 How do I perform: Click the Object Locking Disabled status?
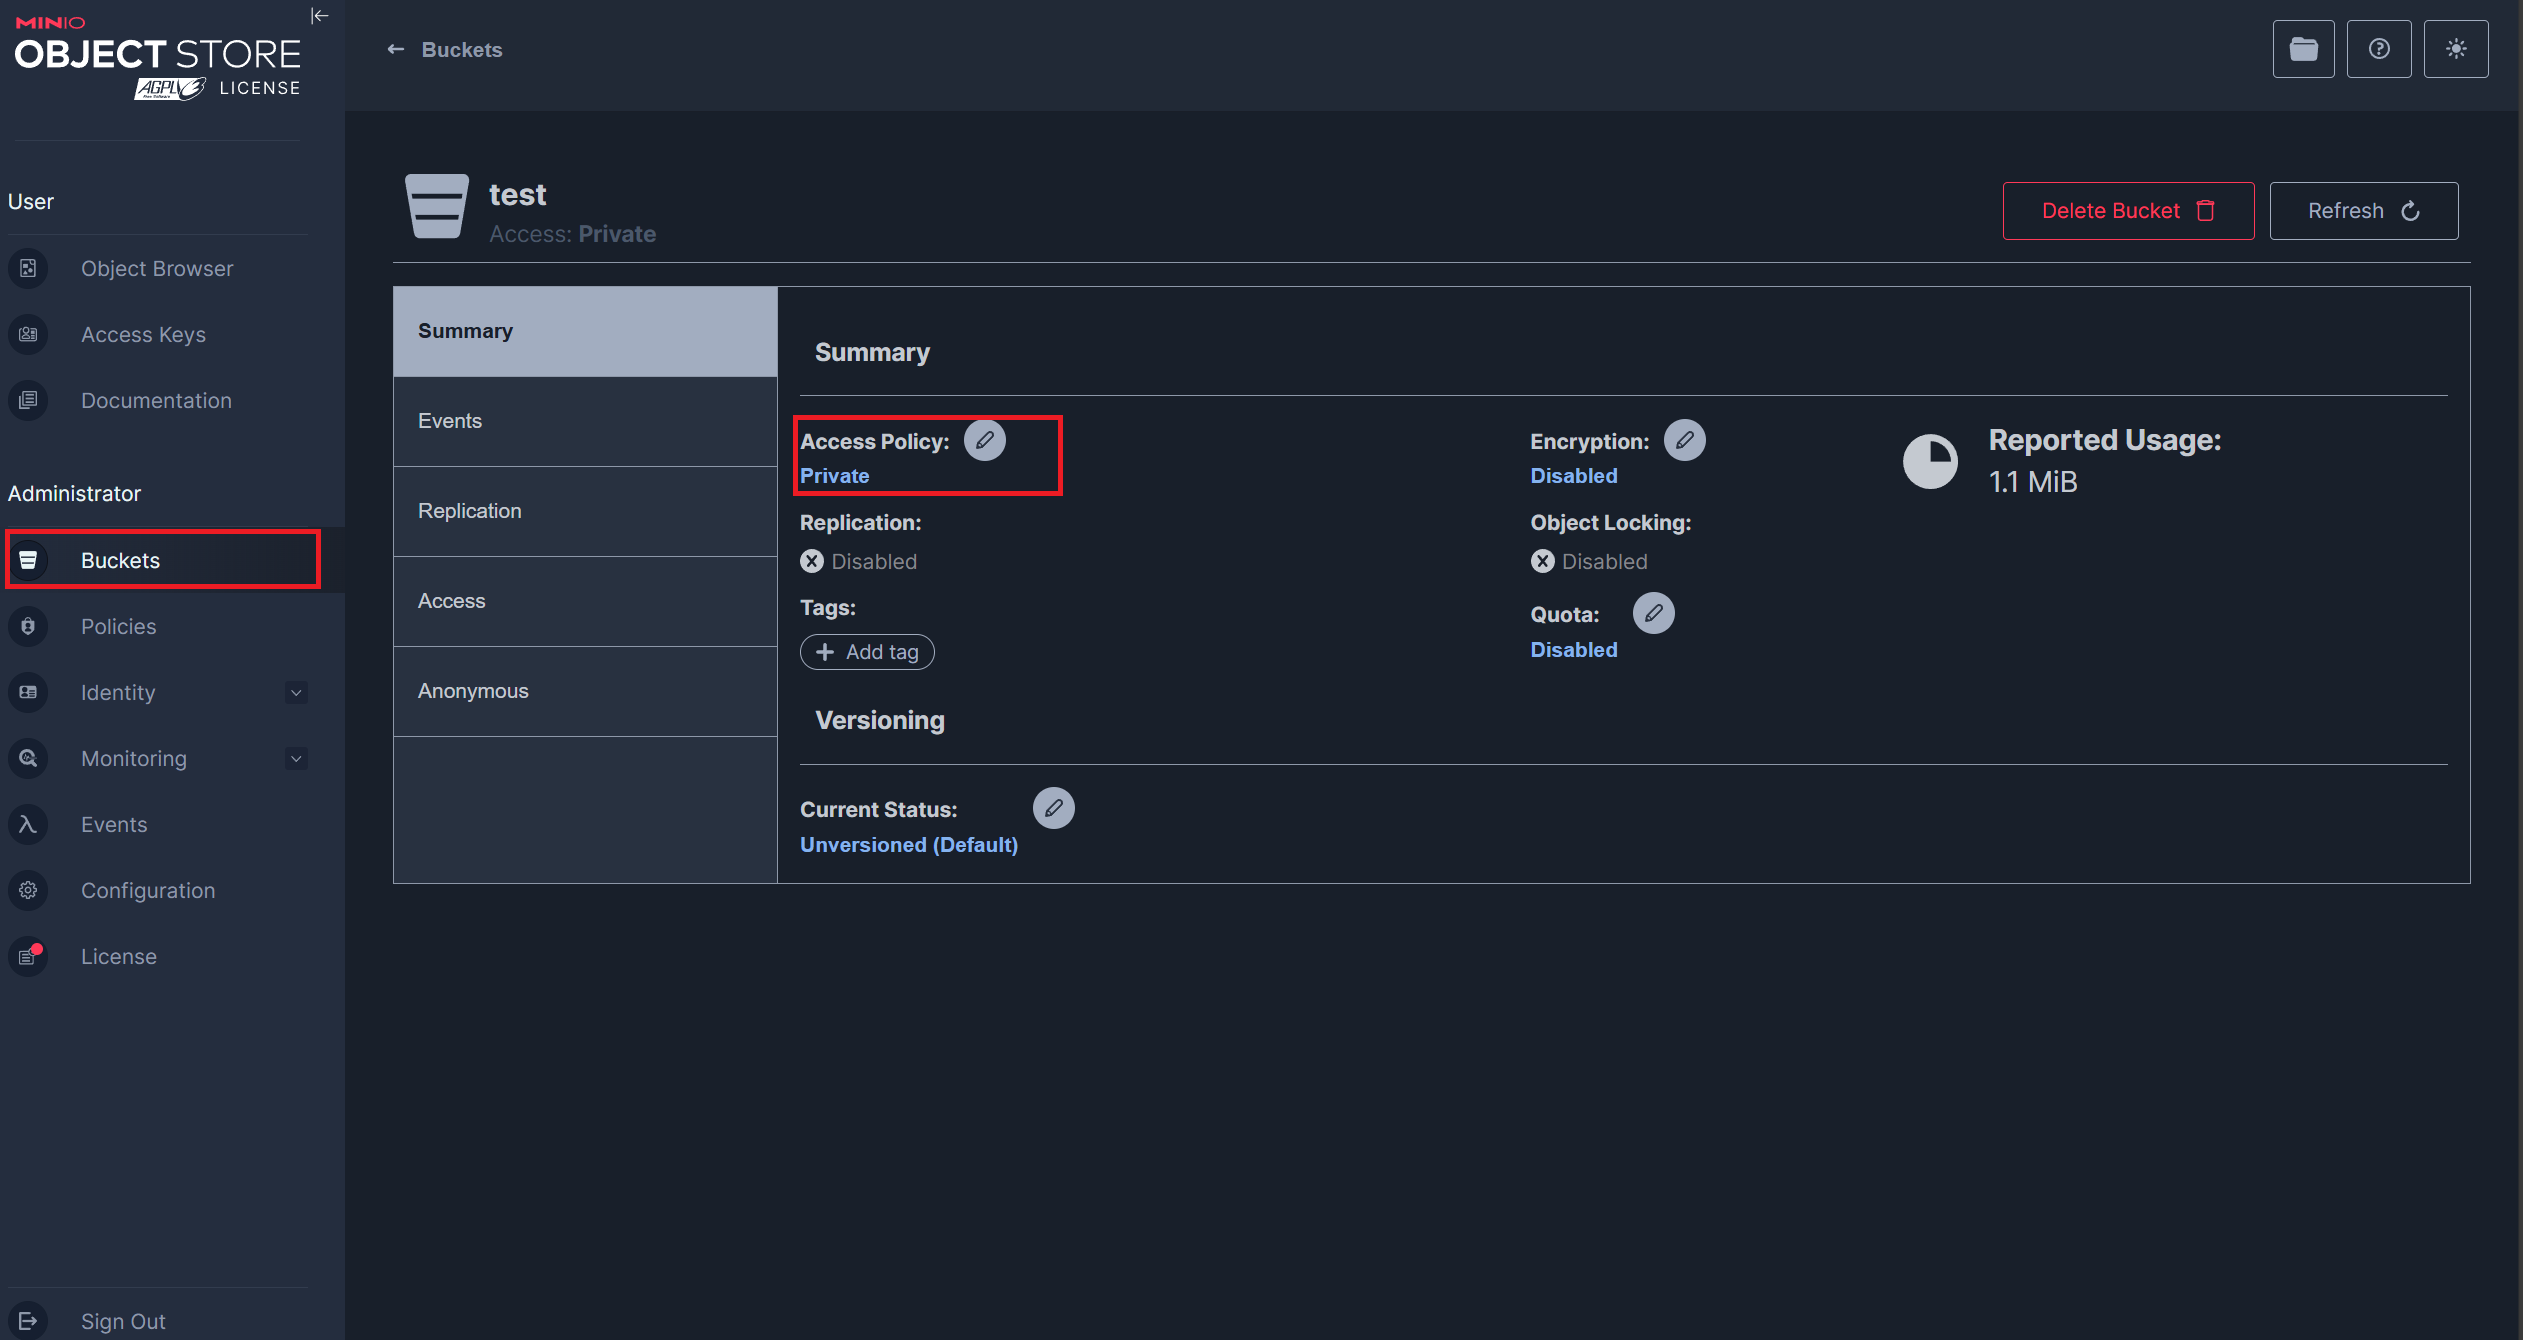pyautogui.click(x=1589, y=561)
